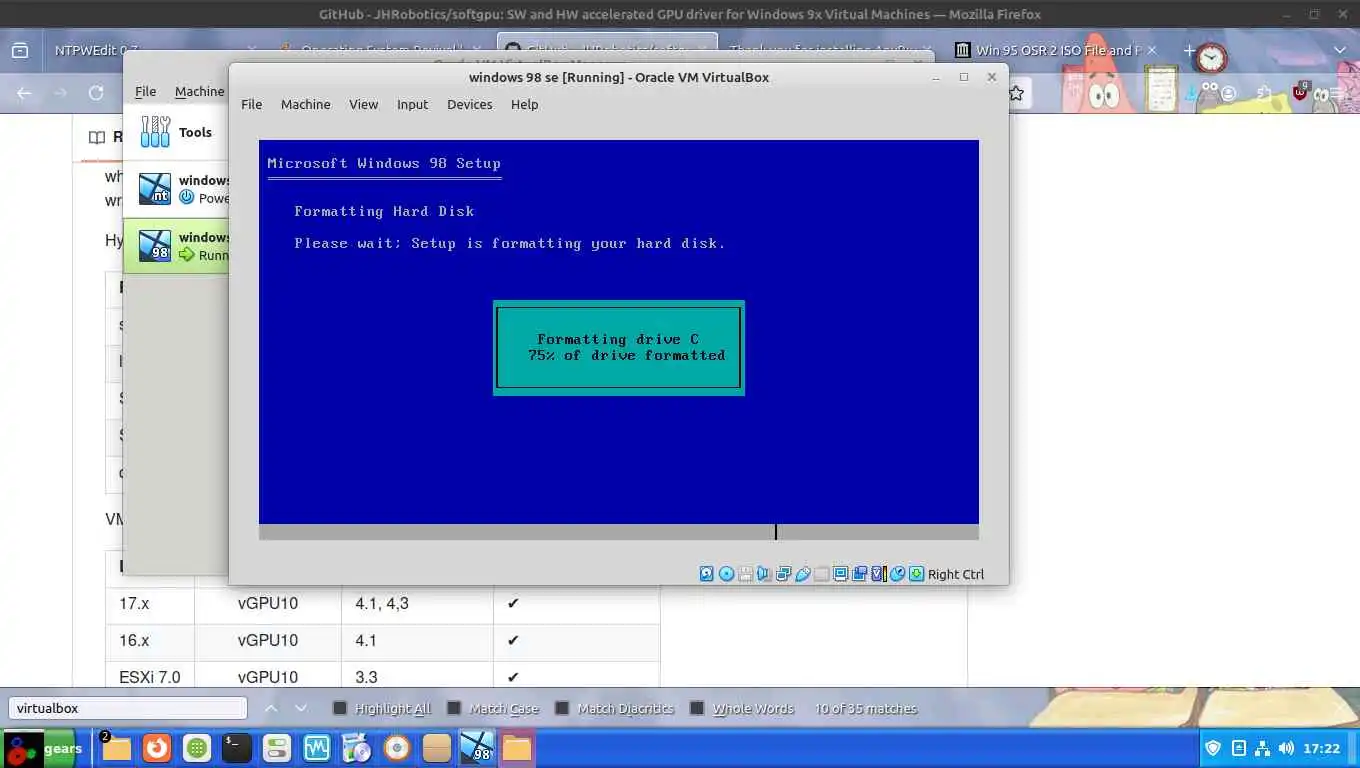Open the volume control in system tray

click(x=1286, y=748)
